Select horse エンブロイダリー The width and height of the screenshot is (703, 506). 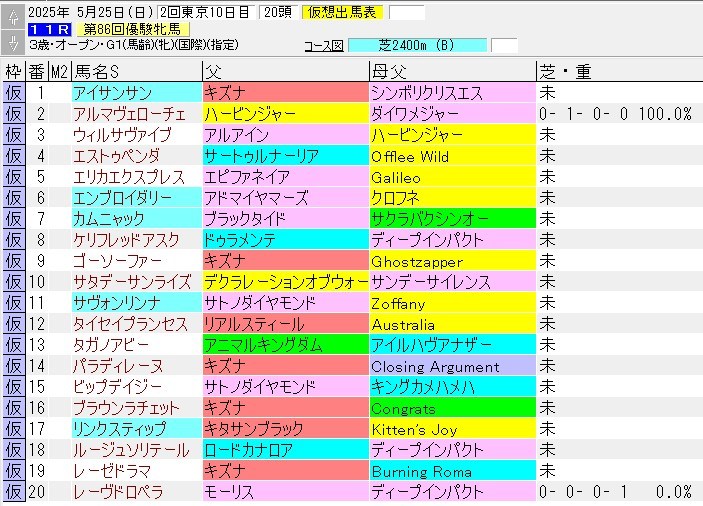coord(137,198)
